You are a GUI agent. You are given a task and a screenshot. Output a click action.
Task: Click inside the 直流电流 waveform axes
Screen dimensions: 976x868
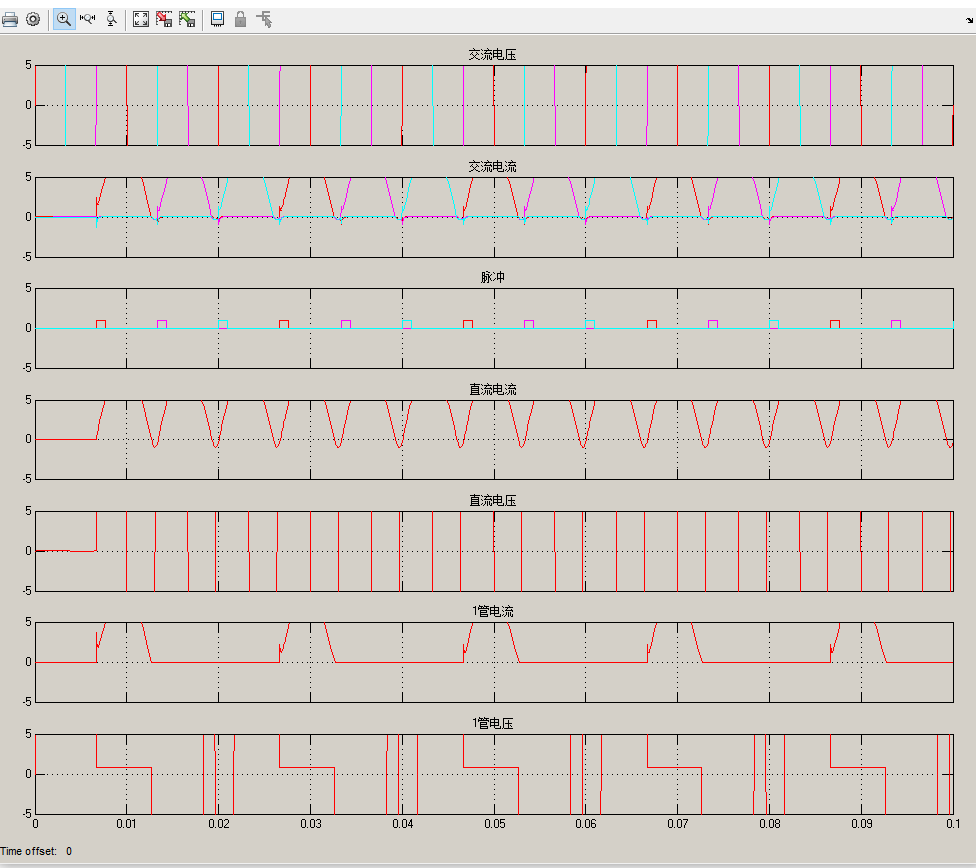tap(494, 440)
